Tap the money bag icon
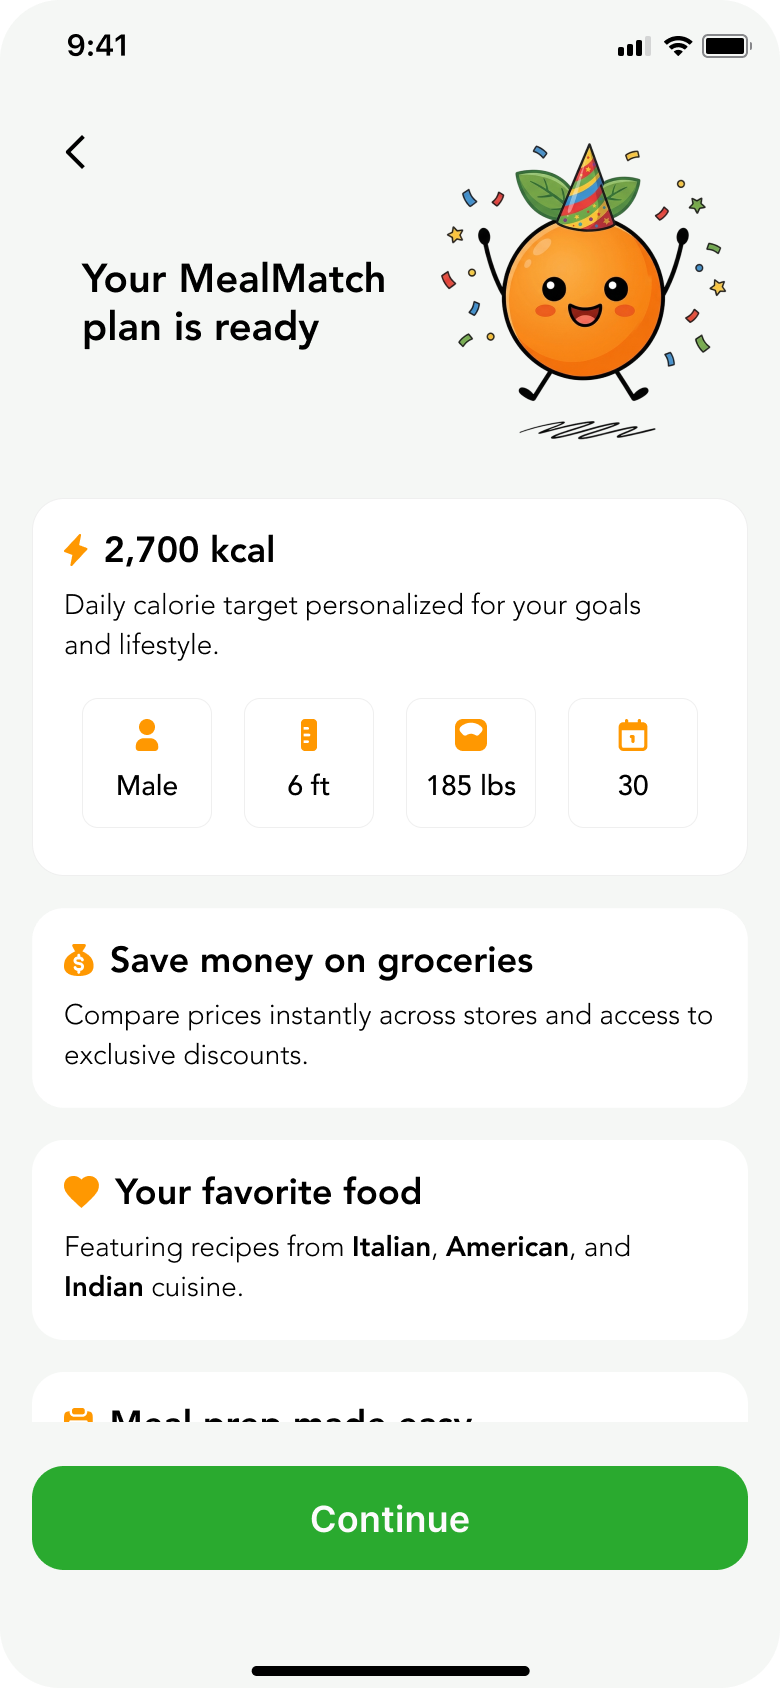The height and width of the screenshot is (1688, 780). tap(79, 960)
